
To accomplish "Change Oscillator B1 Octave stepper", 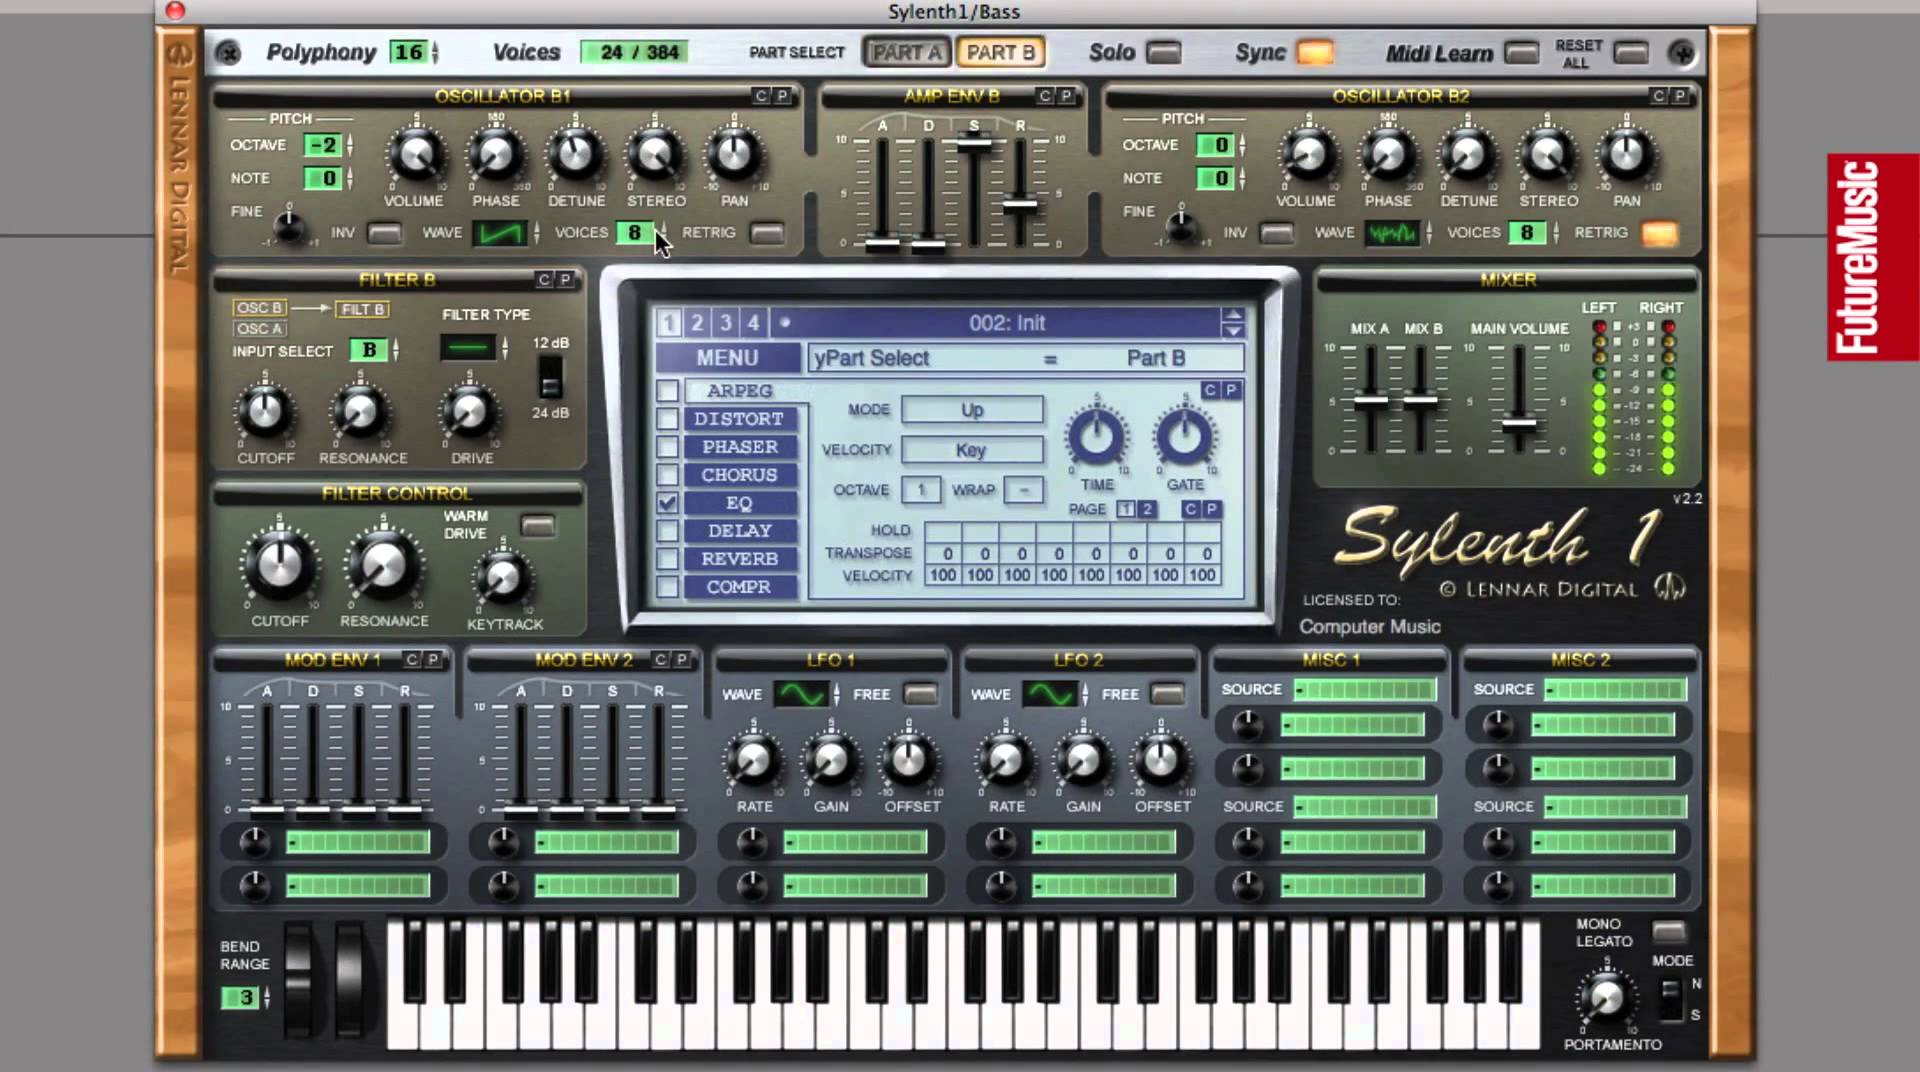I will (350, 145).
